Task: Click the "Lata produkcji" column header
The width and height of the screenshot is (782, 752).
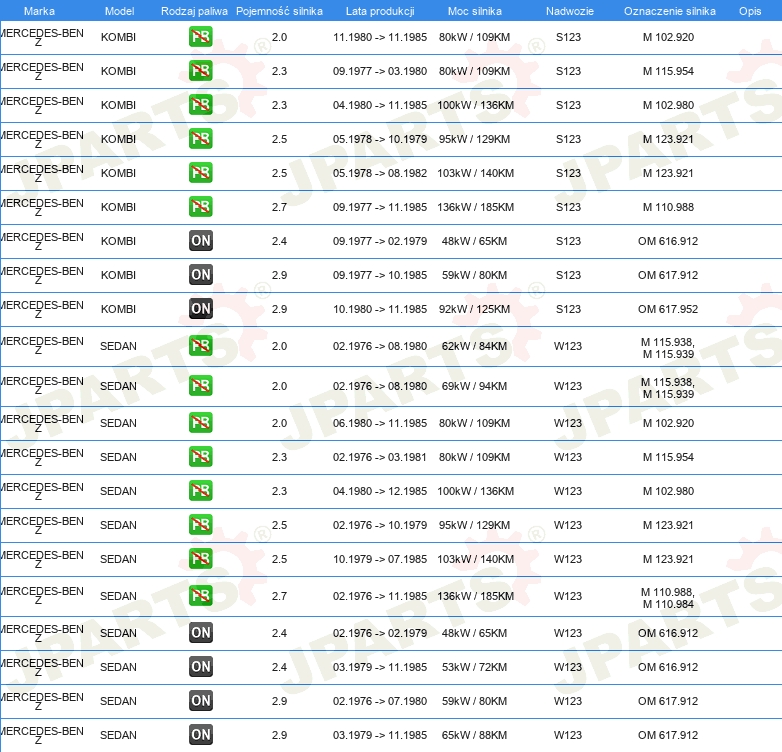Action: point(379,11)
